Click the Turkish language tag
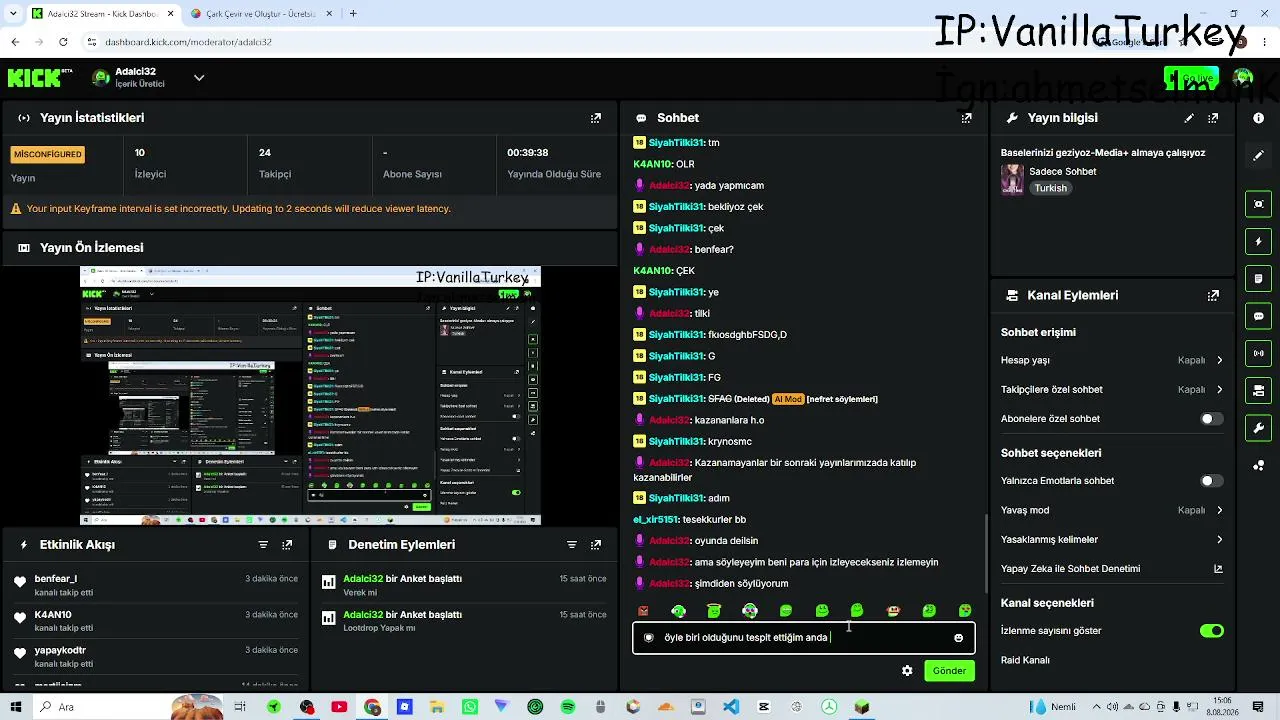Viewport: 1280px width, 720px height. (x=1050, y=188)
